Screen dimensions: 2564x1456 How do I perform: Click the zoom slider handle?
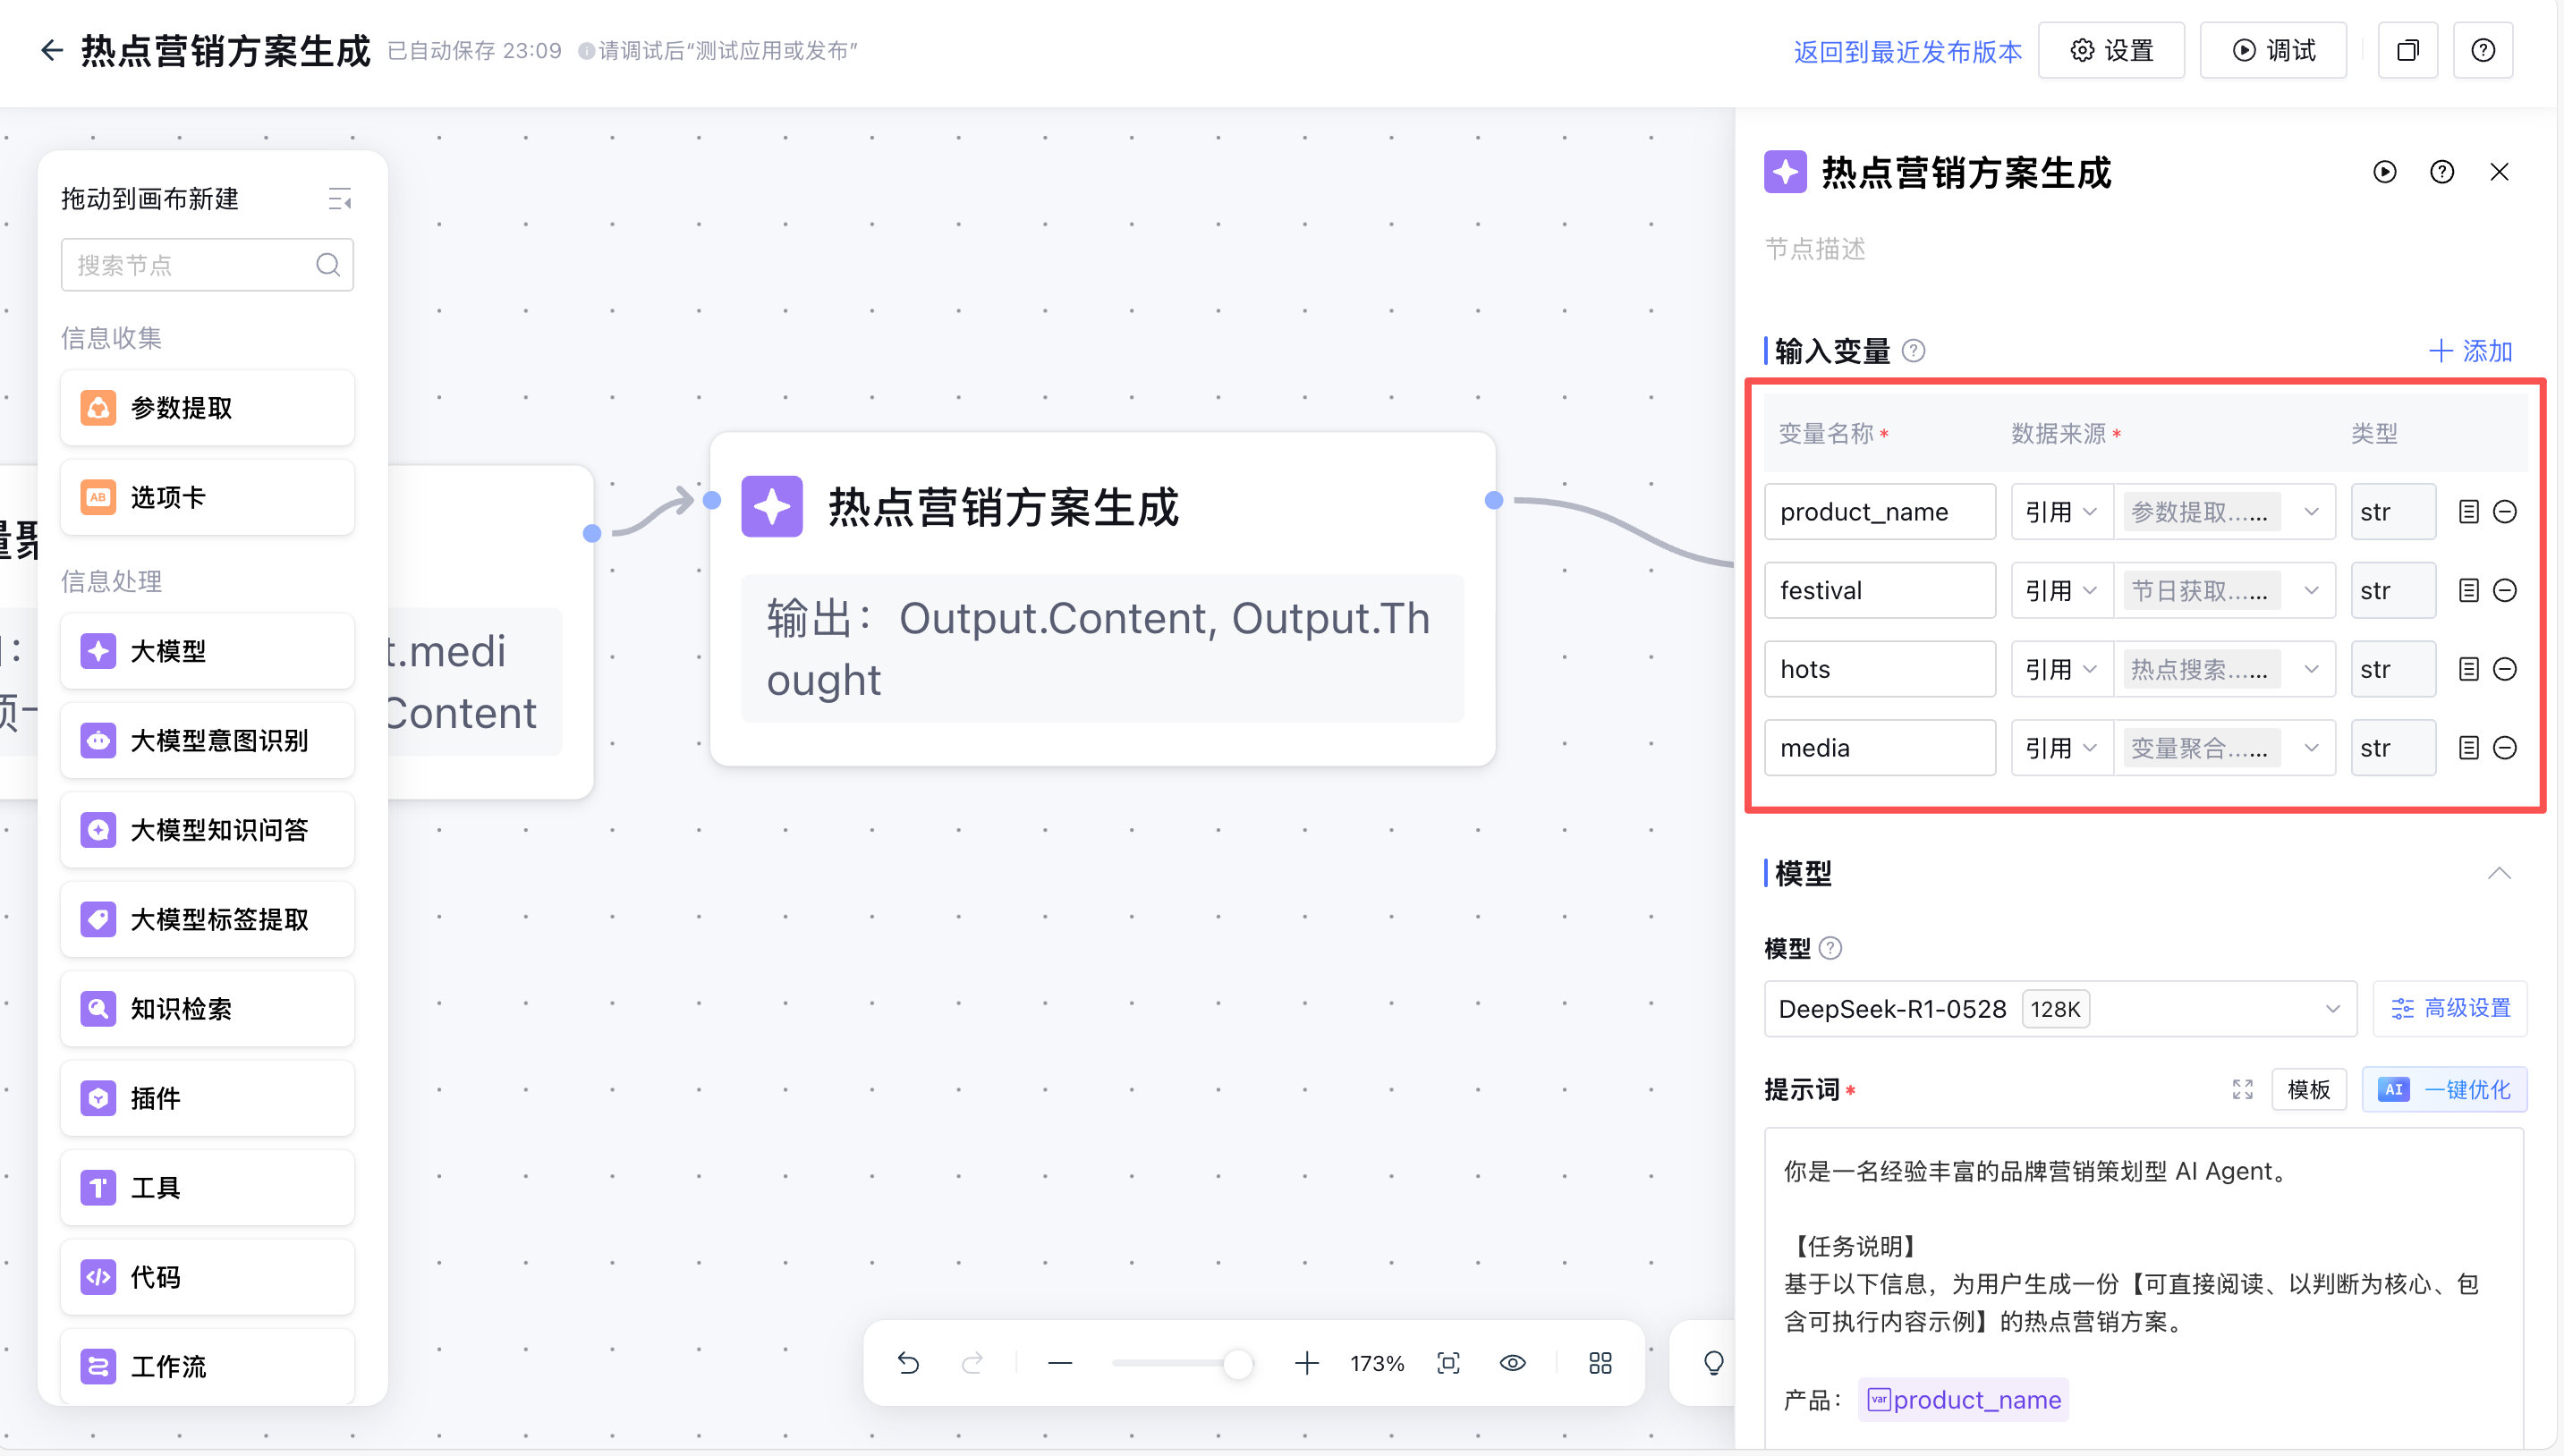(1238, 1363)
